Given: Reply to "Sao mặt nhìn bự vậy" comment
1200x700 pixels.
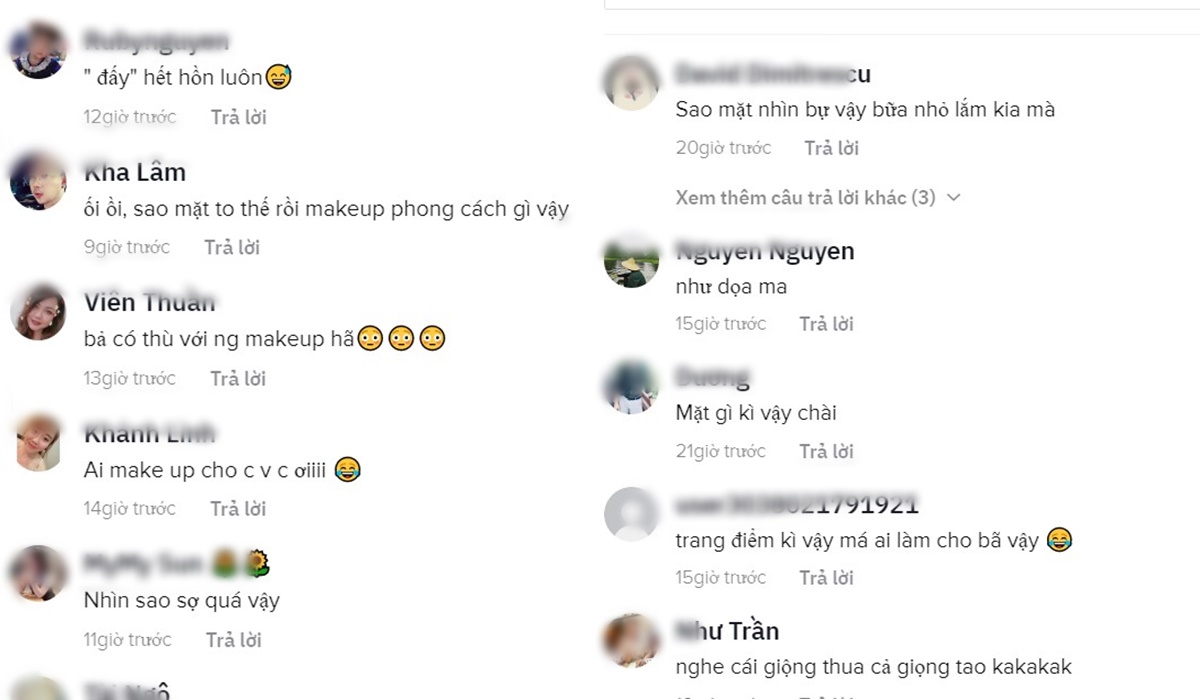Looking at the screenshot, I should 832,148.
